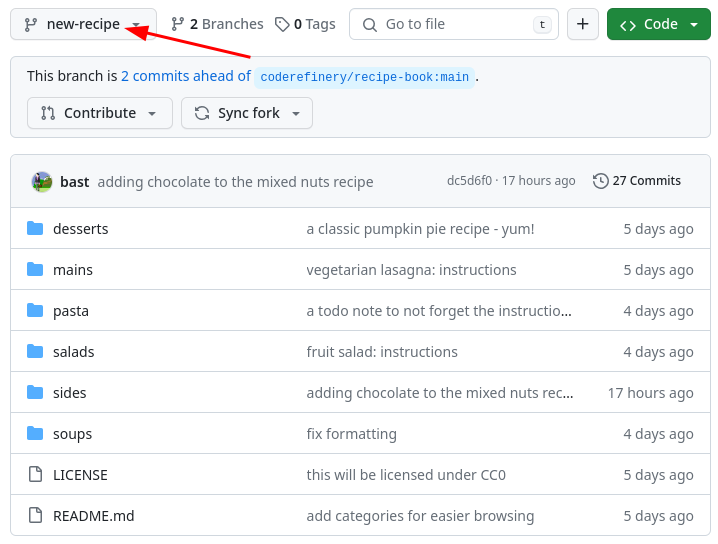Open the pasta folder

(71, 311)
